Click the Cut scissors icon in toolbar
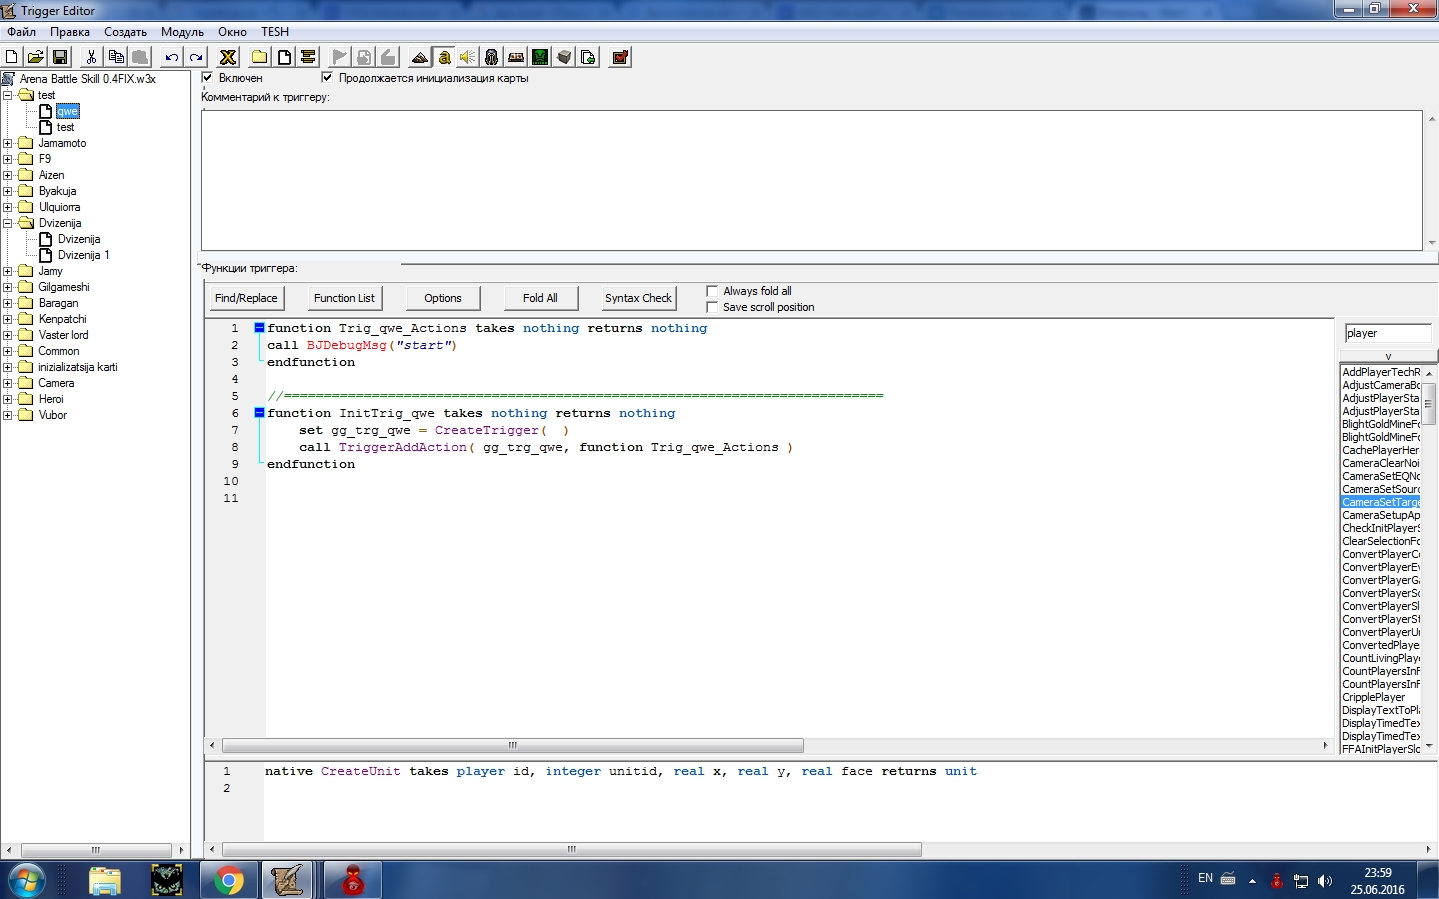The width and height of the screenshot is (1439, 899). click(x=91, y=58)
